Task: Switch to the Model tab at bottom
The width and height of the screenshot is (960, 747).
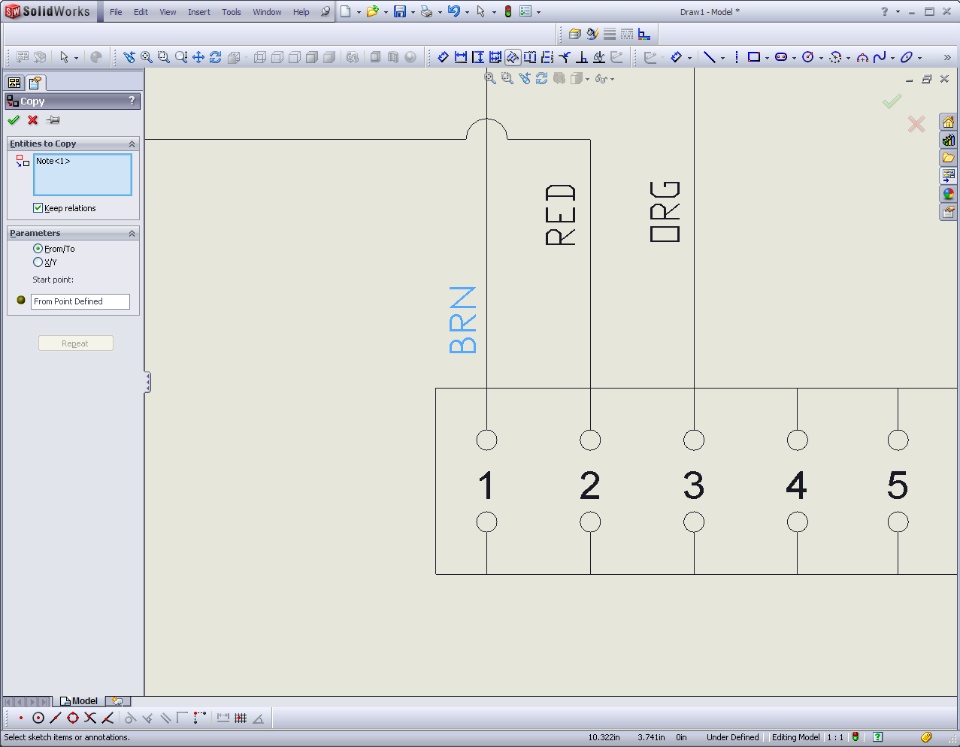Action: coord(79,701)
